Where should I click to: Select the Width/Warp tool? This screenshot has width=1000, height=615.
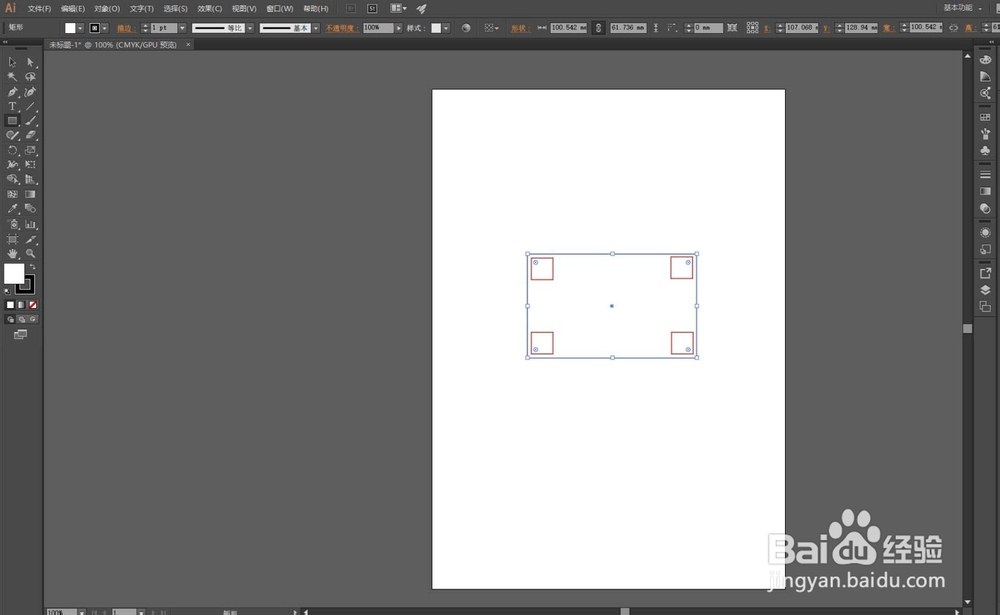click(12, 165)
